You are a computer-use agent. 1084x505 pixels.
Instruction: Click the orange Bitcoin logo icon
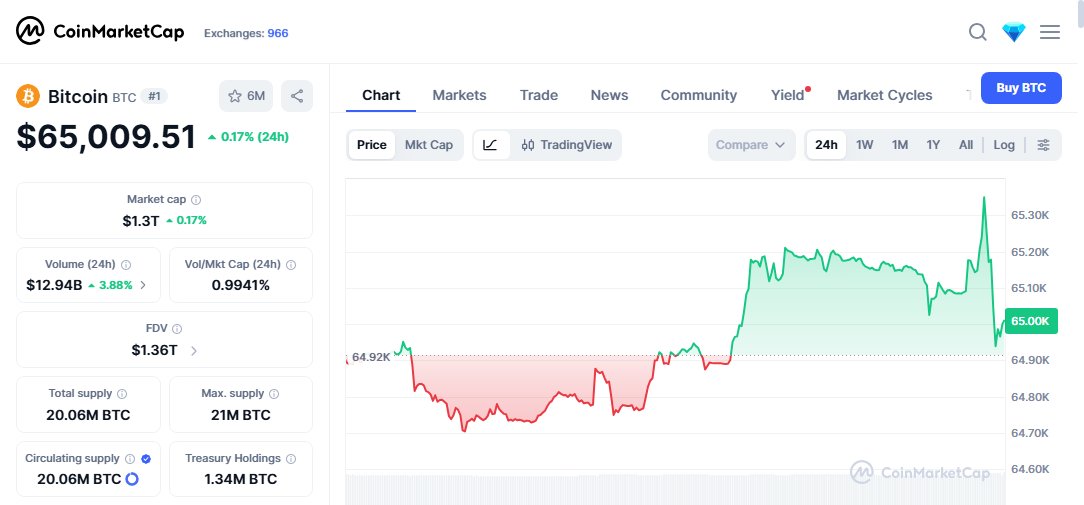tap(28, 96)
